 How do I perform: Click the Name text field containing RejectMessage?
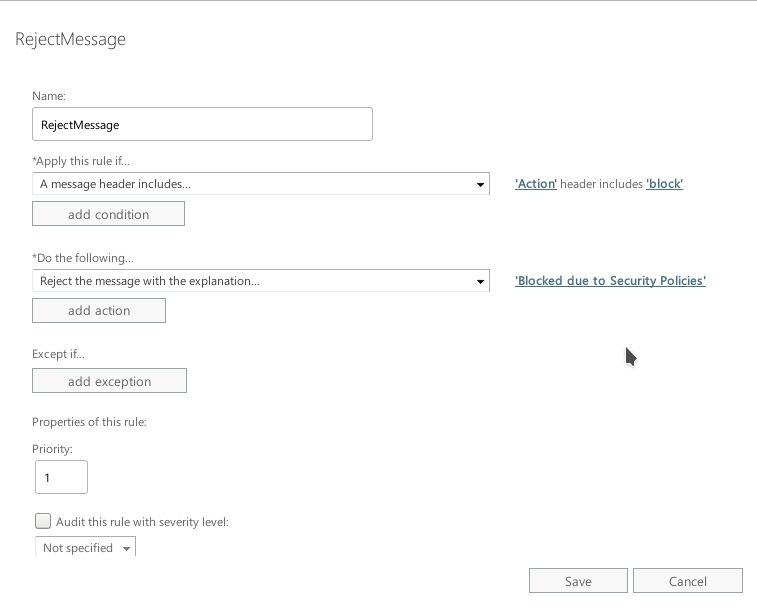click(x=202, y=125)
